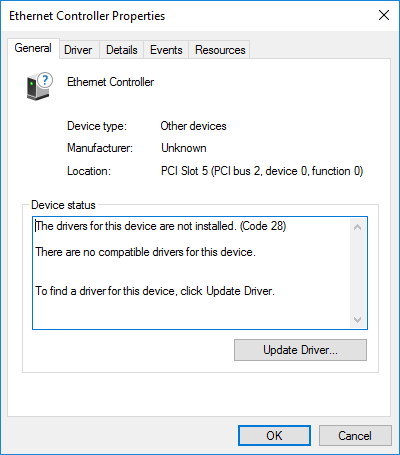Click the device status scrollbar track
The height and width of the screenshot is (455, 400).
358,273
